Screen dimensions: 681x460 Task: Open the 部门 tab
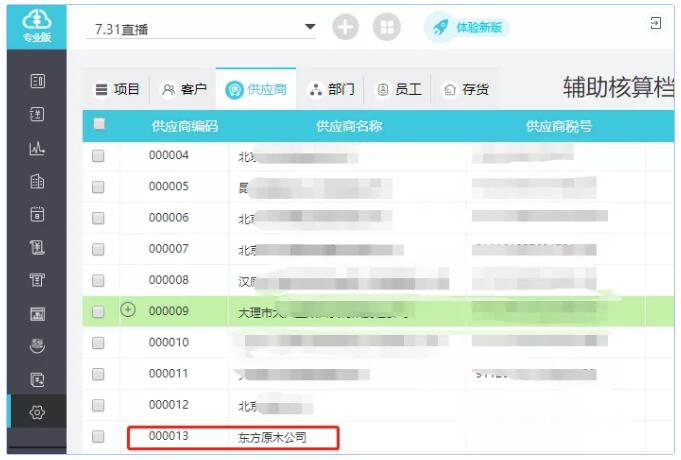332,89
